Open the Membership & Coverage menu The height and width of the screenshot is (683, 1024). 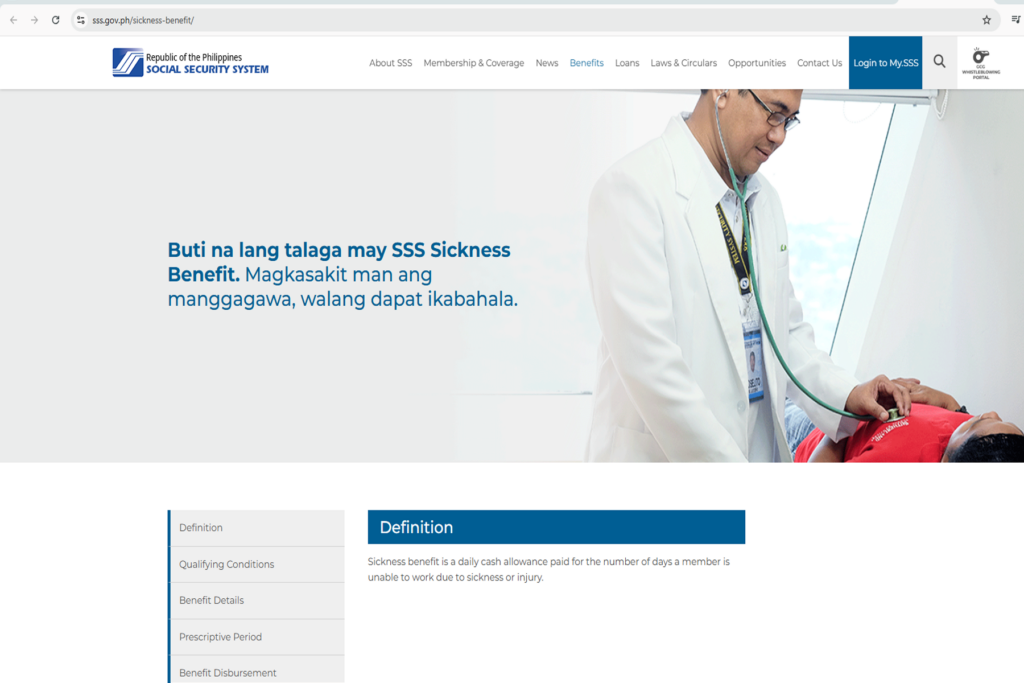coord(473,63)
